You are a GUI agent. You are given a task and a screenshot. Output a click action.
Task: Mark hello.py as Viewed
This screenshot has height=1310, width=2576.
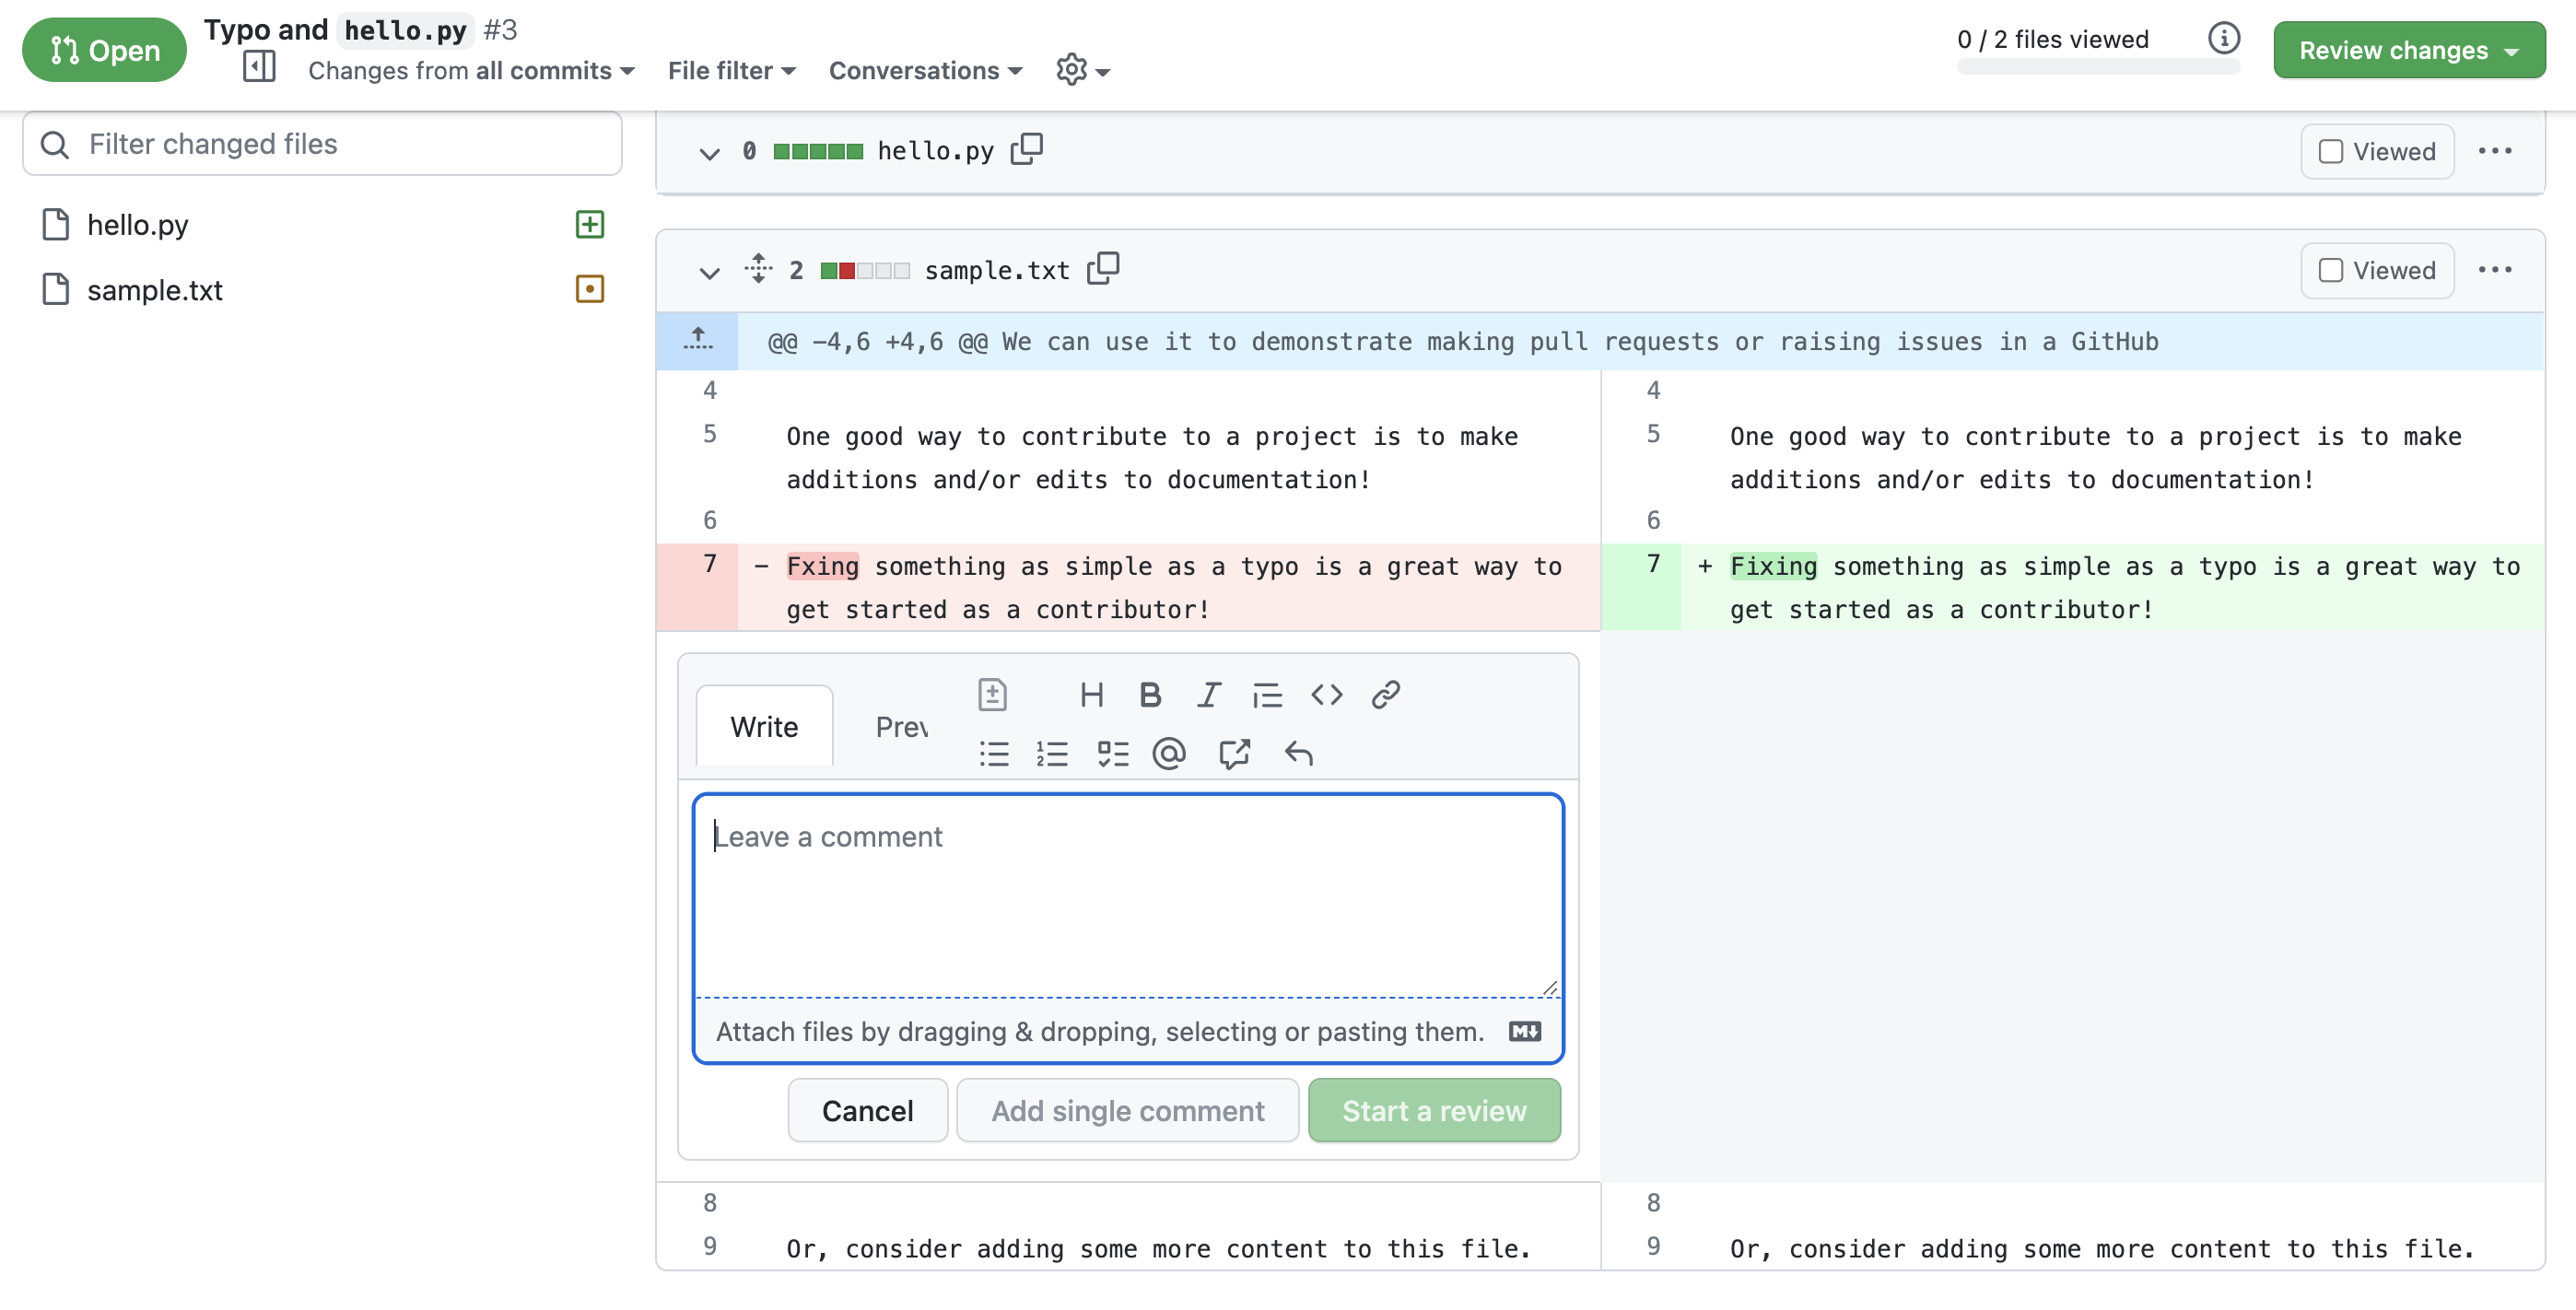pyautogui.click(x=2331, y=151)
